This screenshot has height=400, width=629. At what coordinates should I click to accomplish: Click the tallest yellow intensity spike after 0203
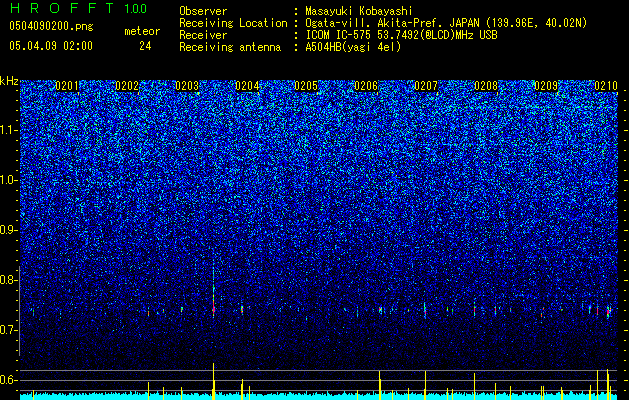point(213,381)
